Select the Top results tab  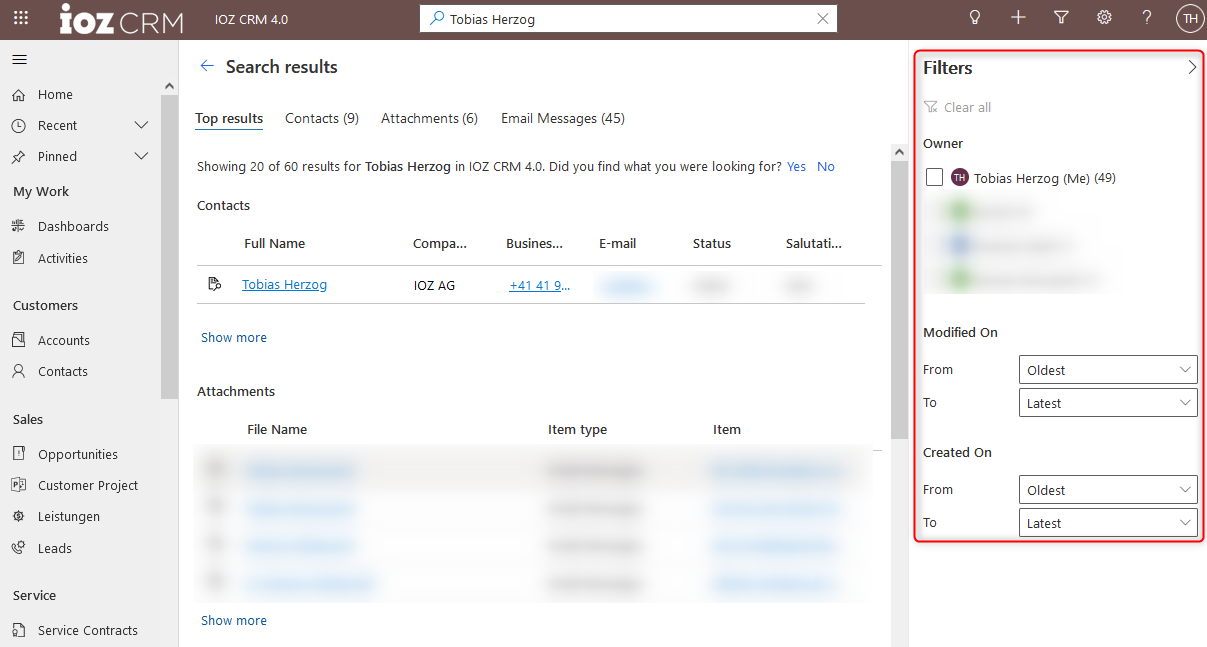point(229,118)
